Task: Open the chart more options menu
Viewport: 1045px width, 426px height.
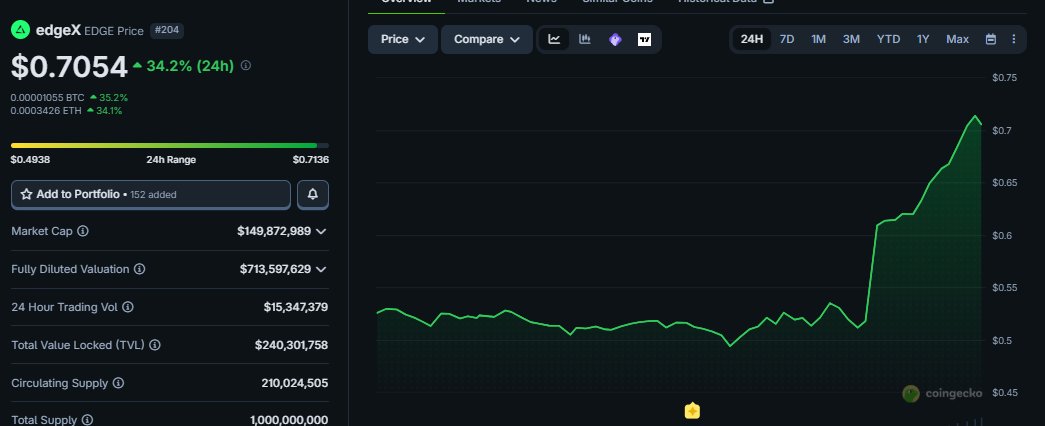Action: pyautogui.click(x=1014, y=39)
